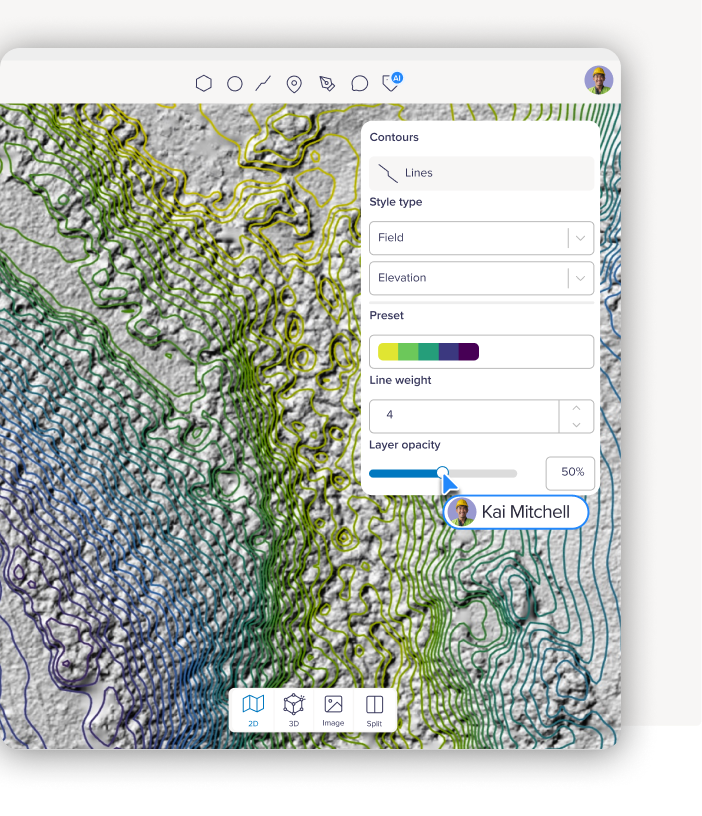Select the pen annotation tool
The image size is (702, 816).
[x=327, y=83]
